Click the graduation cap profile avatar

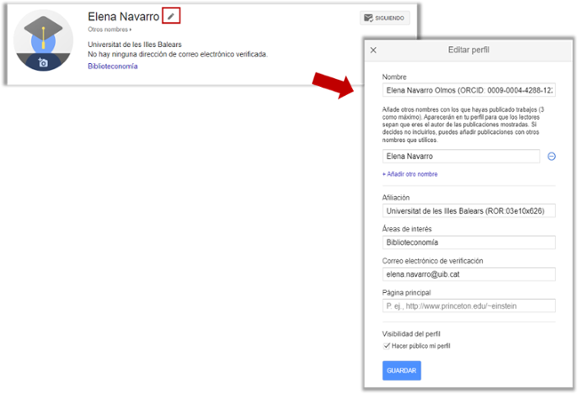(x=43, y=40)
